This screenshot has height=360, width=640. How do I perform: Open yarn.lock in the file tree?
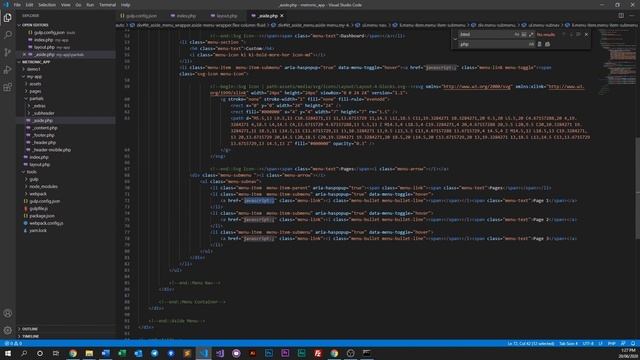[66, 231]
